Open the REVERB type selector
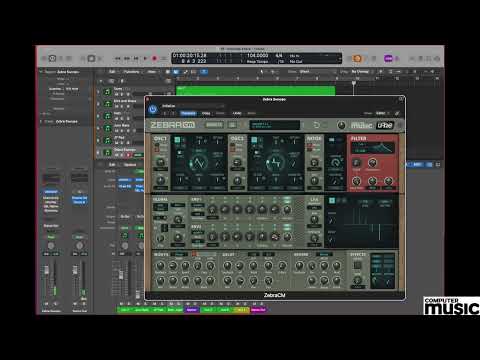Image resolution: width=480 pixels, height=360 pixels. pos(324,254)
